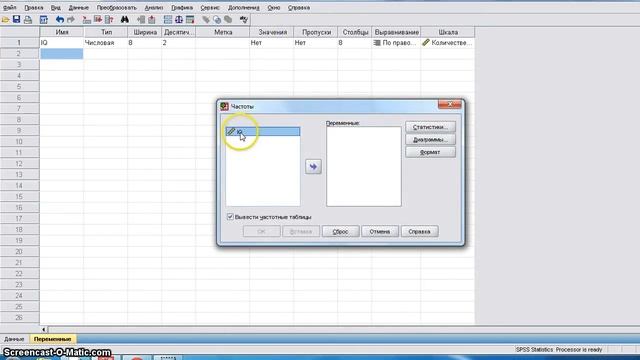Image resolution: width=640 pixels, height=360 pixels.
Task: Click the highlighted empty name cell in row 2
Action: coord(62,53)
